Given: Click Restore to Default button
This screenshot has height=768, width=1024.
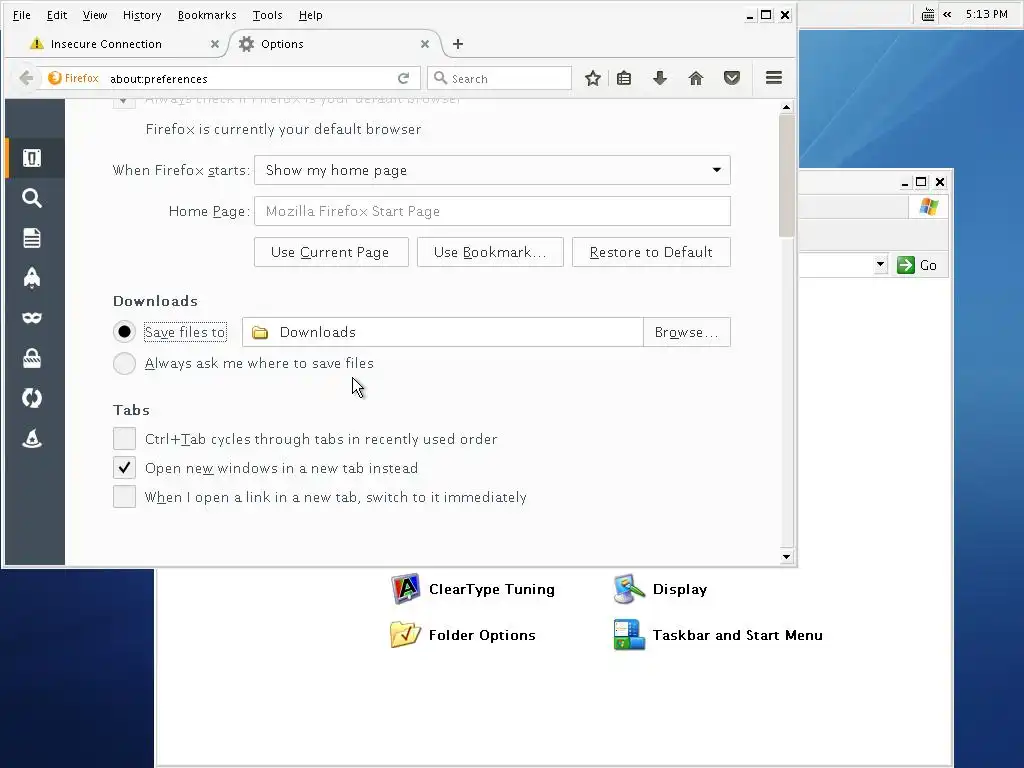Looking at the screenshot, I should pyautogui.click(x=651, y=252).
